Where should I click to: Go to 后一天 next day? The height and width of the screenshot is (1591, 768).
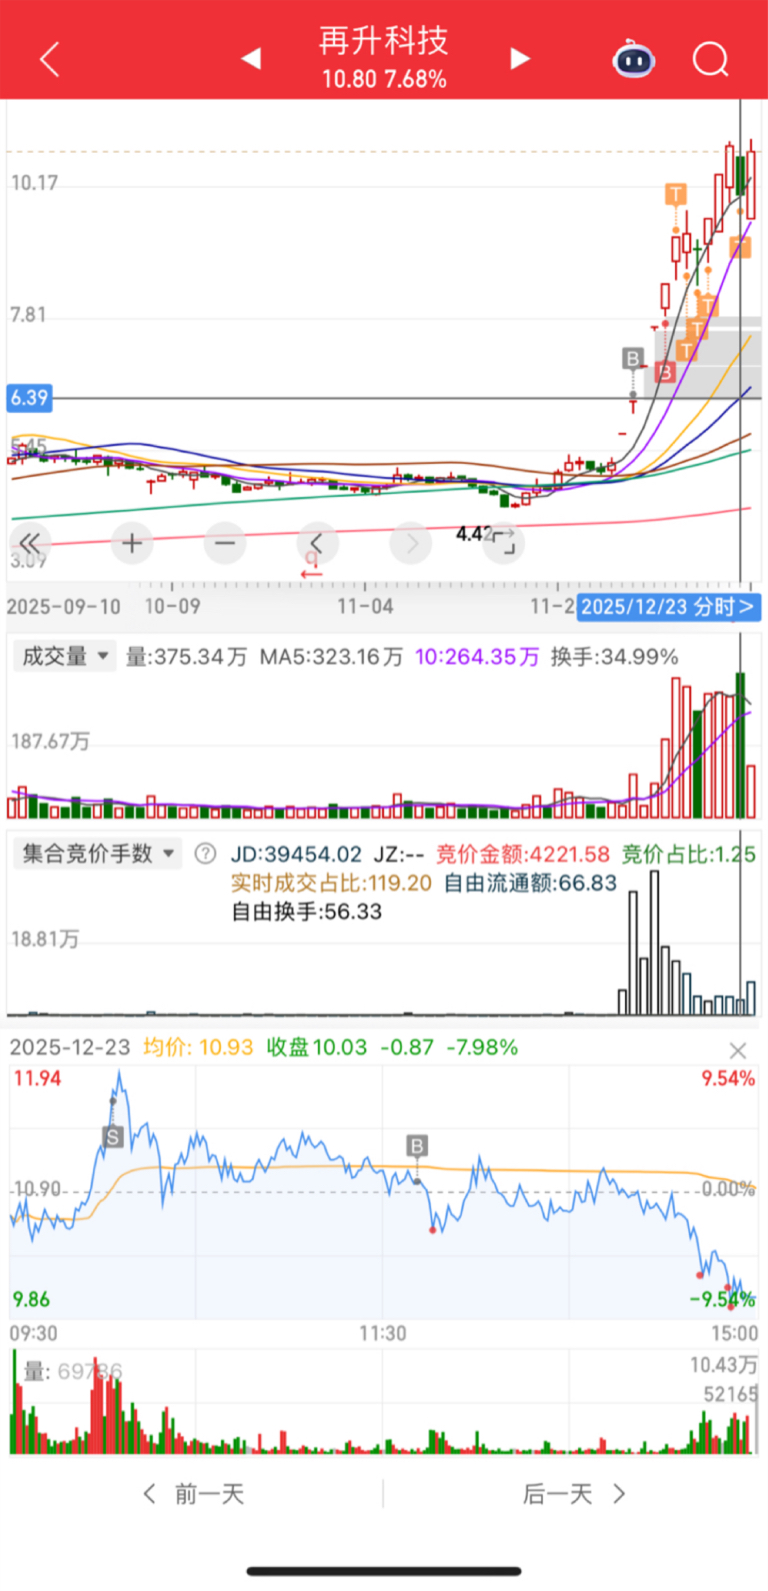tap(574, 1494)
